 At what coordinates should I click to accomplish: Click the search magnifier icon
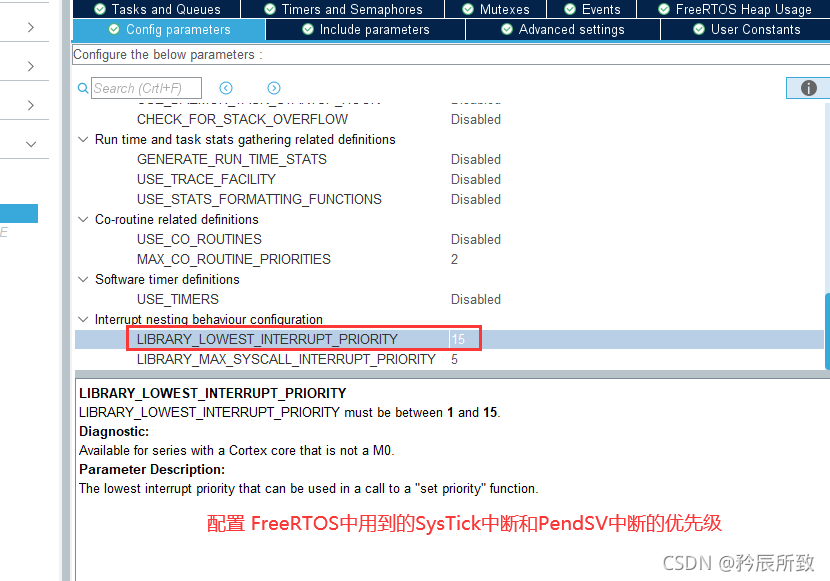(83, 88)
